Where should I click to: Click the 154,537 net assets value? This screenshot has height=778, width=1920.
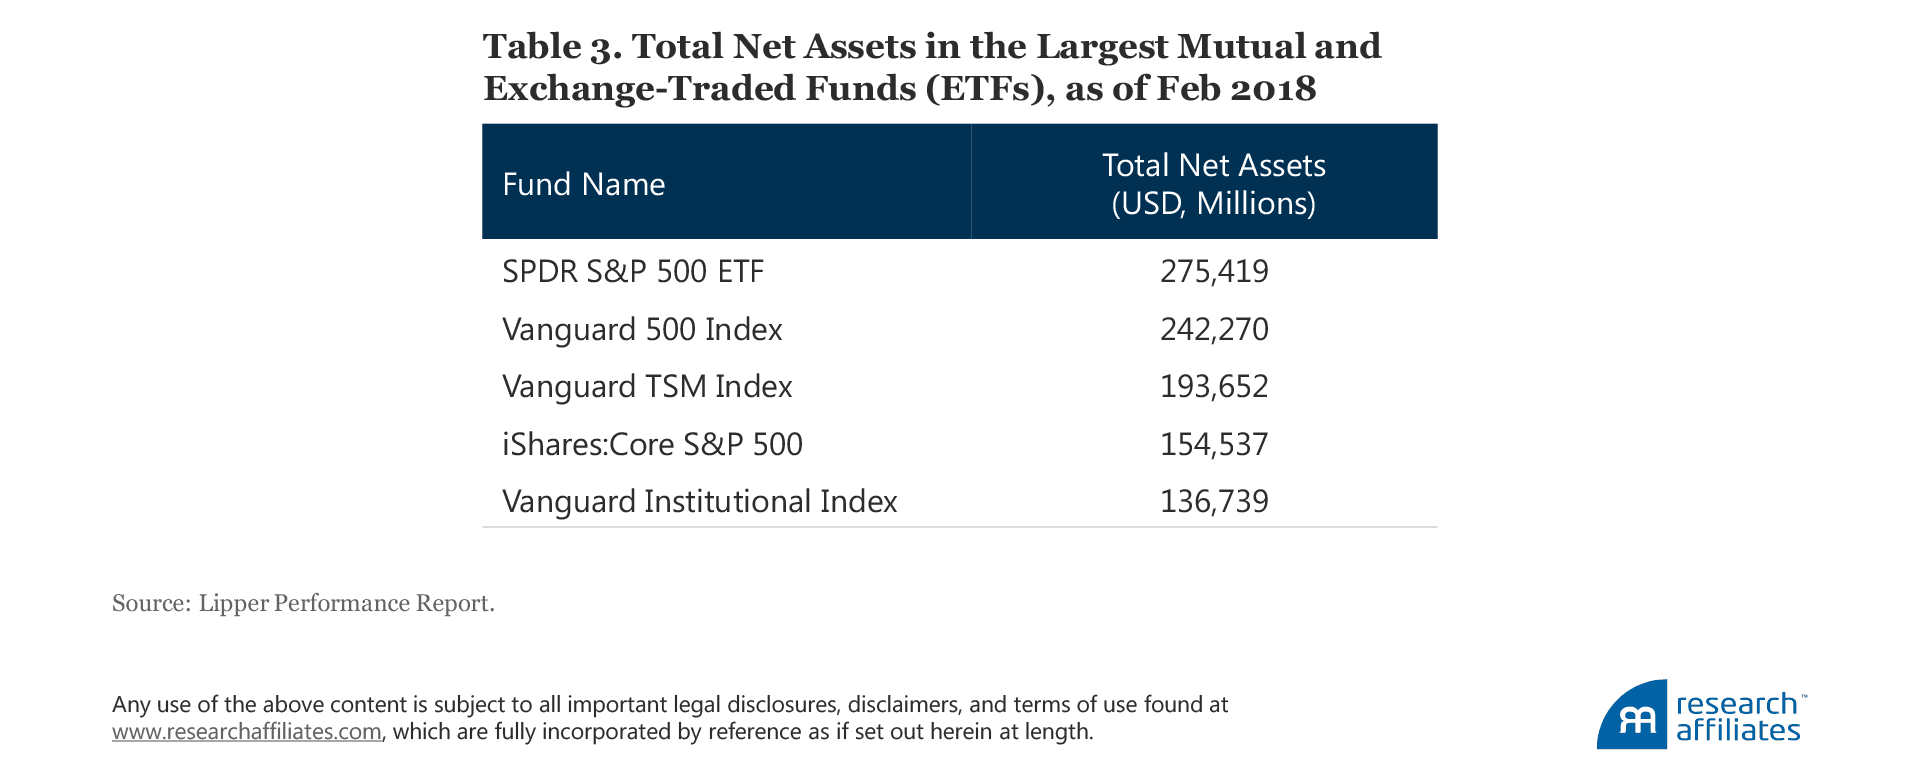1214,444
